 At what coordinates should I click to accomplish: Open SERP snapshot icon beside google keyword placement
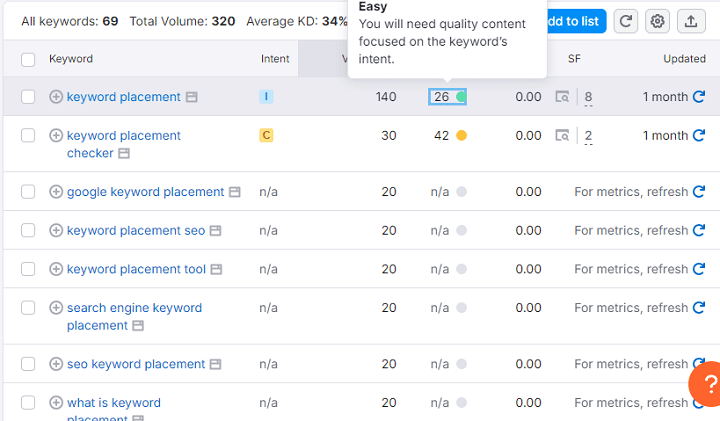(x=234, y=192)
